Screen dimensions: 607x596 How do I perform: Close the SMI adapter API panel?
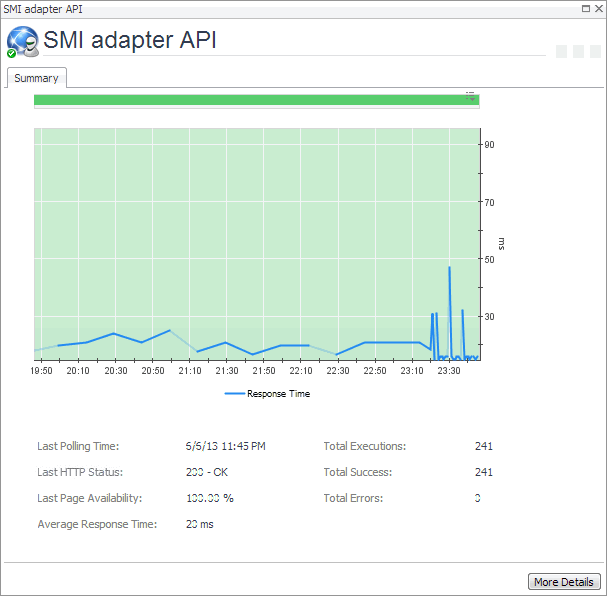pos(598,7)
